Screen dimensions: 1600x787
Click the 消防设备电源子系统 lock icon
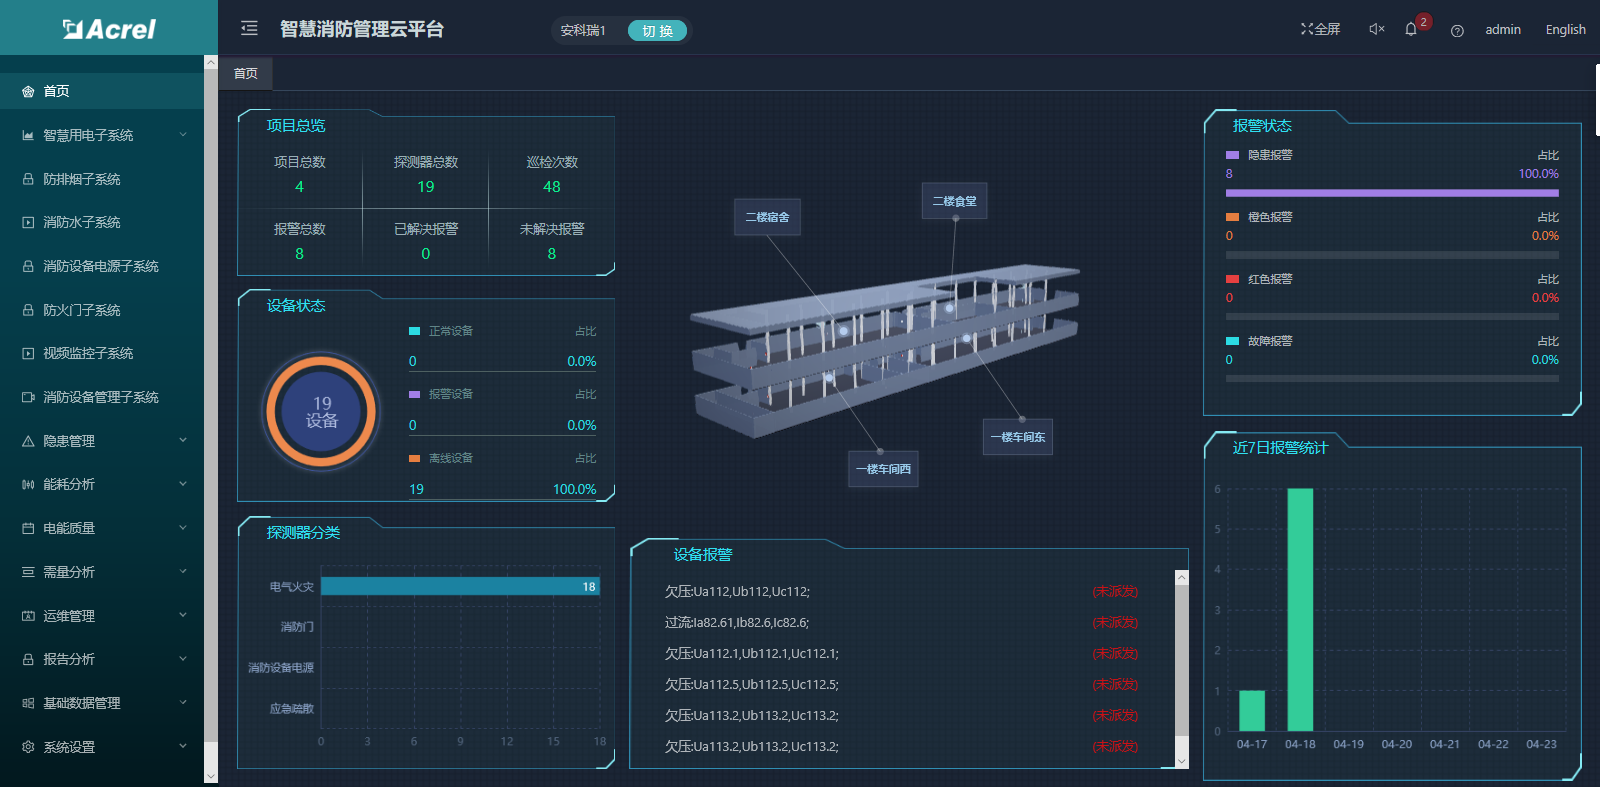coord(28,266)
